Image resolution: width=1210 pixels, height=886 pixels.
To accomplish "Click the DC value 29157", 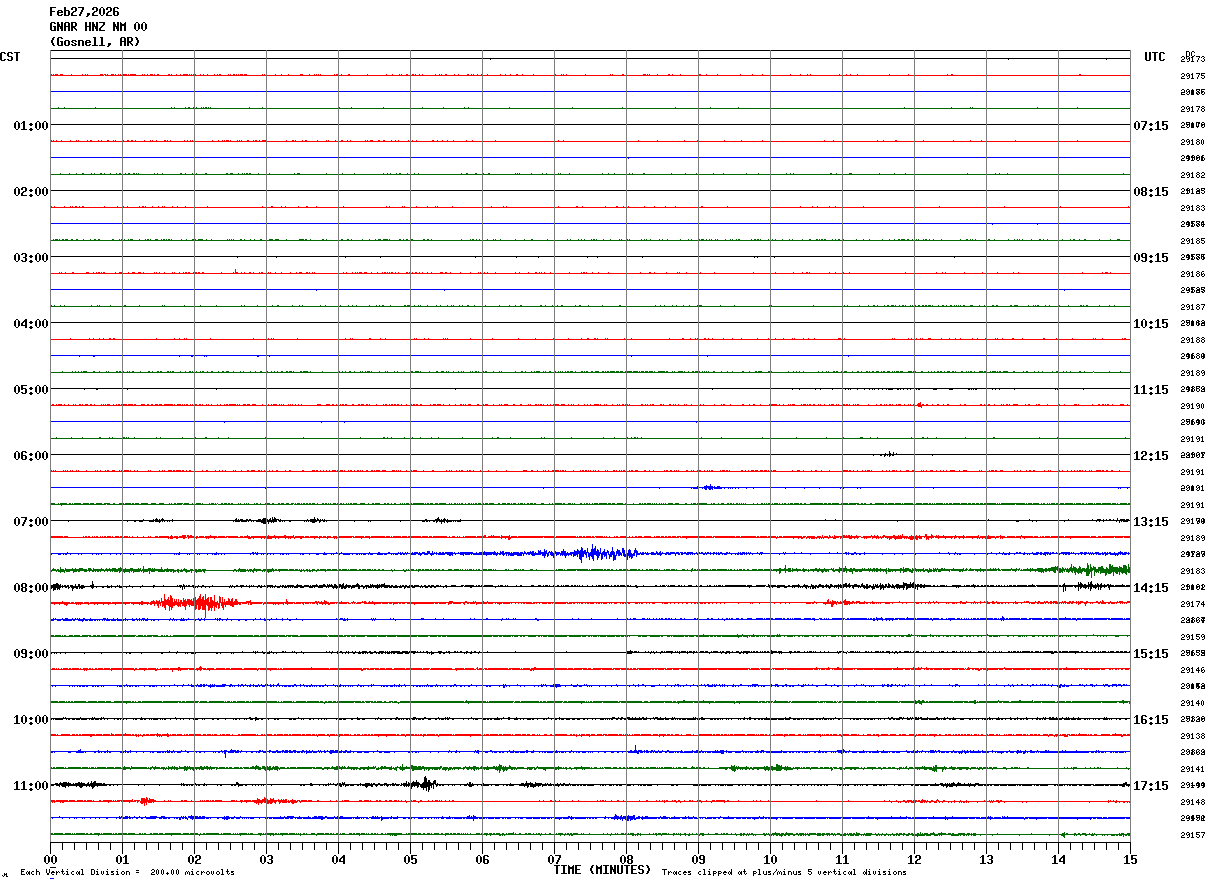I will (x=1193, y=835).
